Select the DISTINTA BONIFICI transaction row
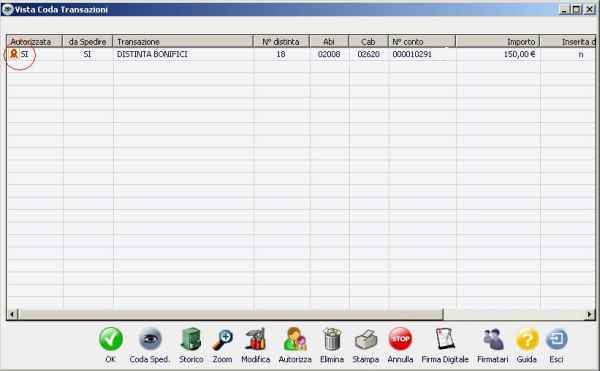Image resolution: width=600 pixels, height=371 pixels. tap(301, 54)
